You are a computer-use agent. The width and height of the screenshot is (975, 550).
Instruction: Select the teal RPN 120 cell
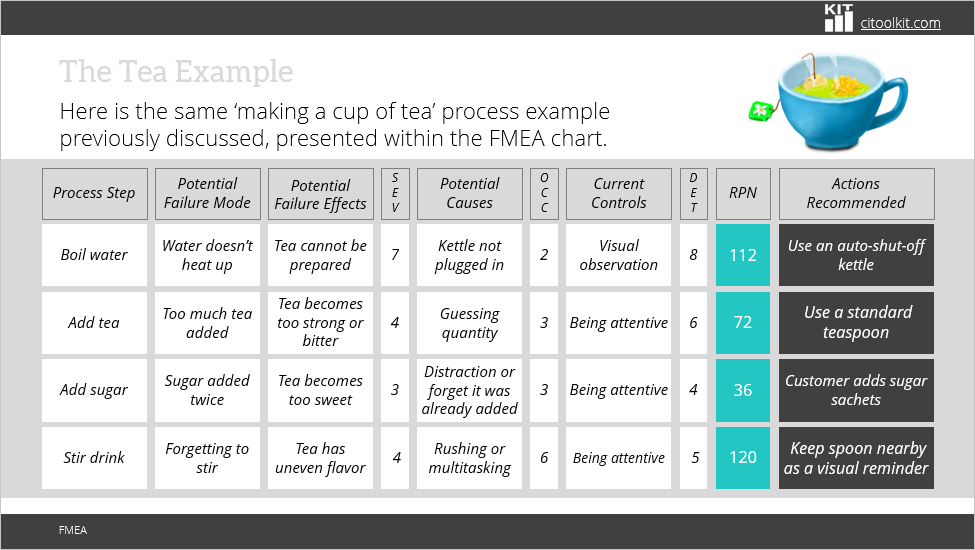[x=743, y=458]
